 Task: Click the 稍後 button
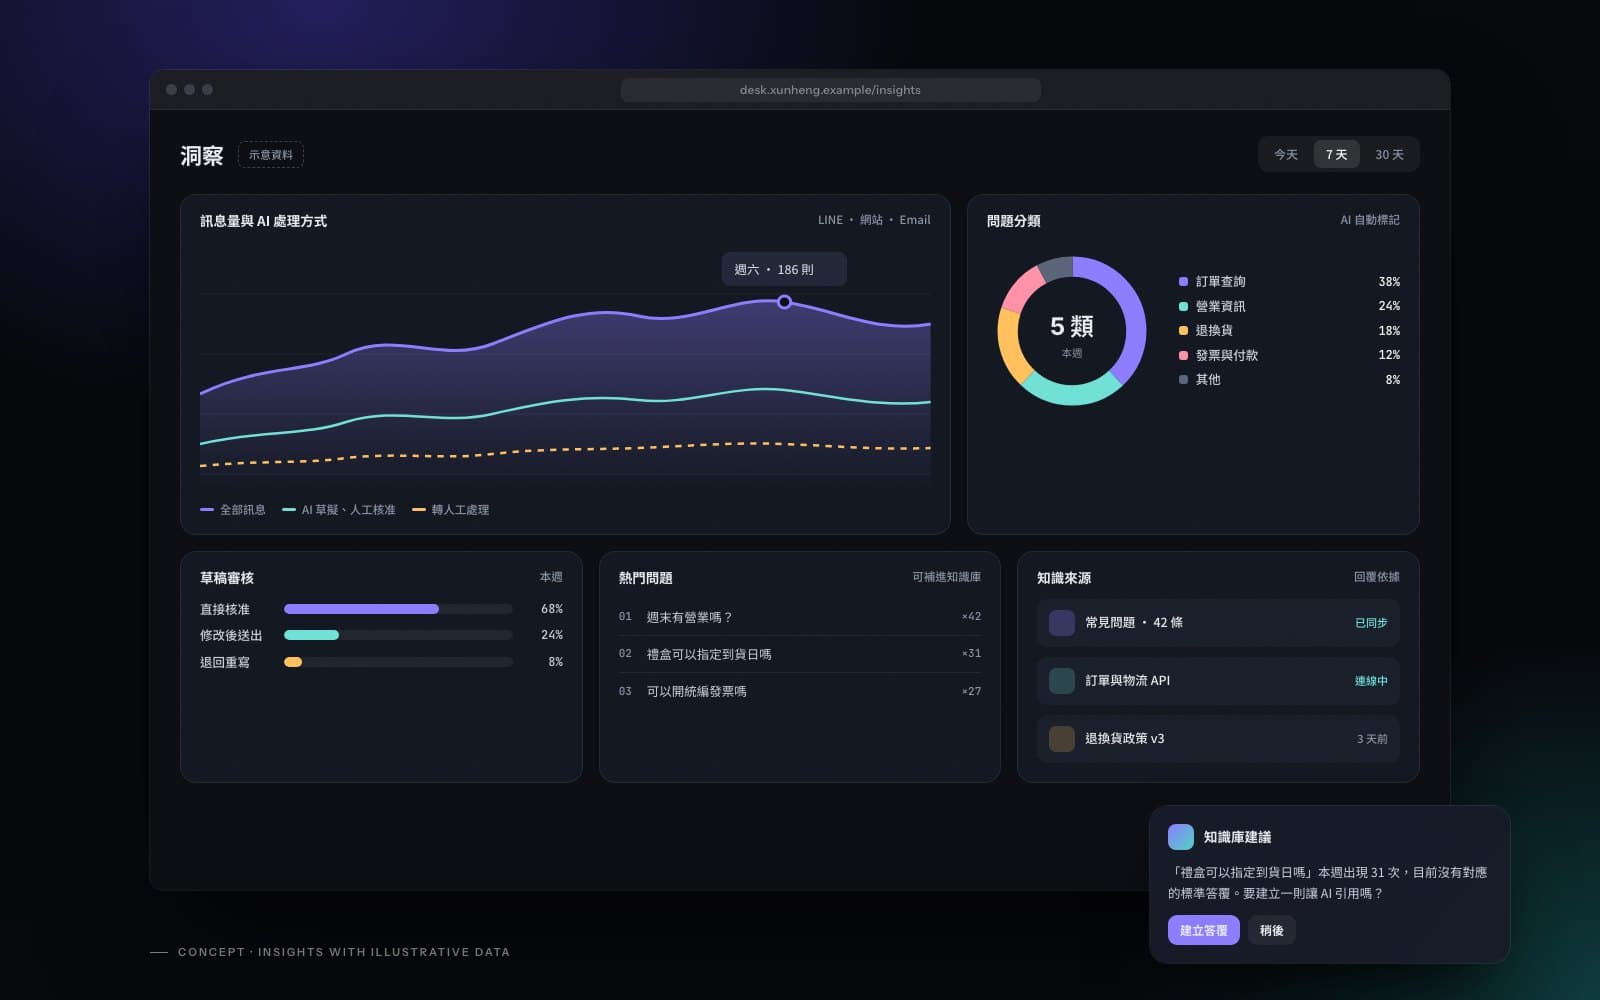click(x=1272, y=930)
